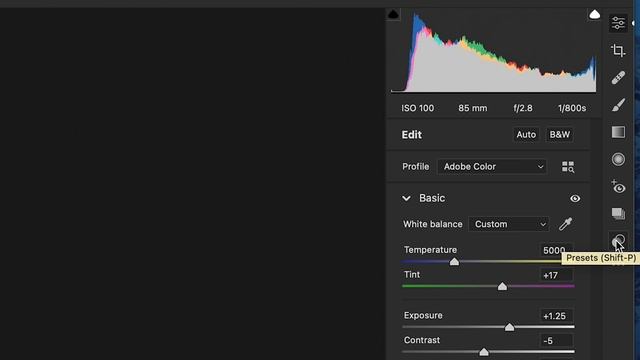Click the Temperature slider handle
The image size is (640, 360).
coord(454,262)
